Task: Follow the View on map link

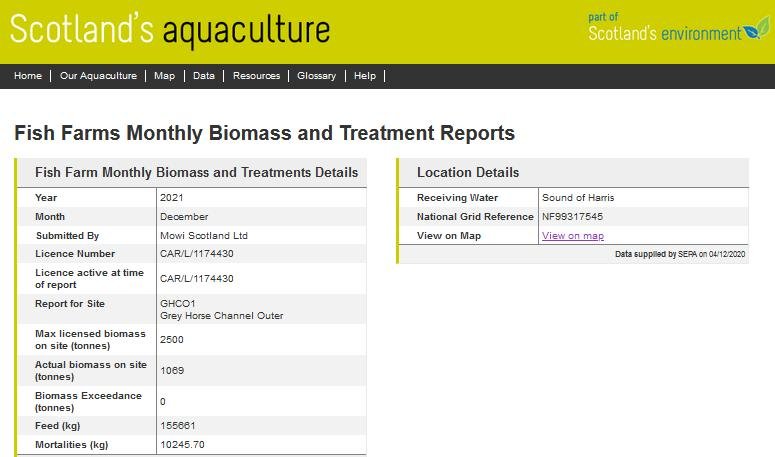Action: coord(573,236)
